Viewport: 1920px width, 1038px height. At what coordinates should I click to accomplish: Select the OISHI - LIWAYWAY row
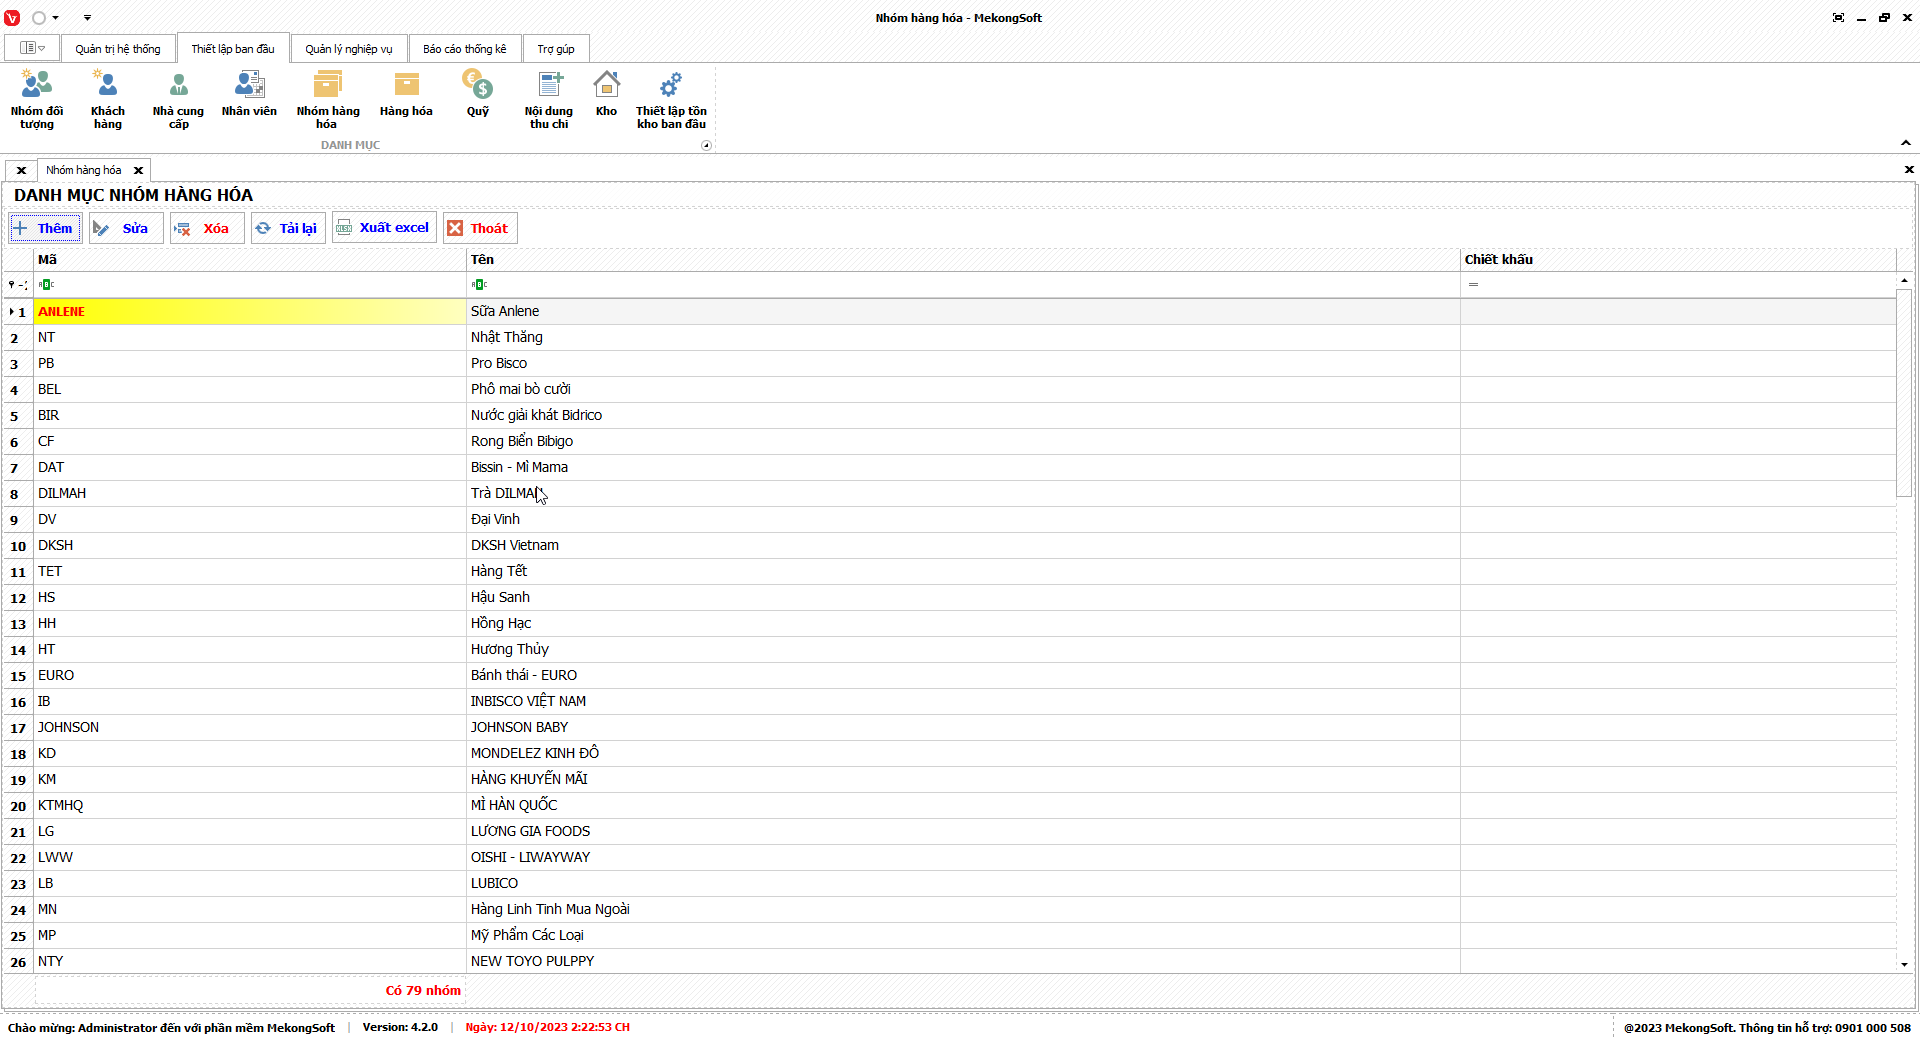pos(949,858)
